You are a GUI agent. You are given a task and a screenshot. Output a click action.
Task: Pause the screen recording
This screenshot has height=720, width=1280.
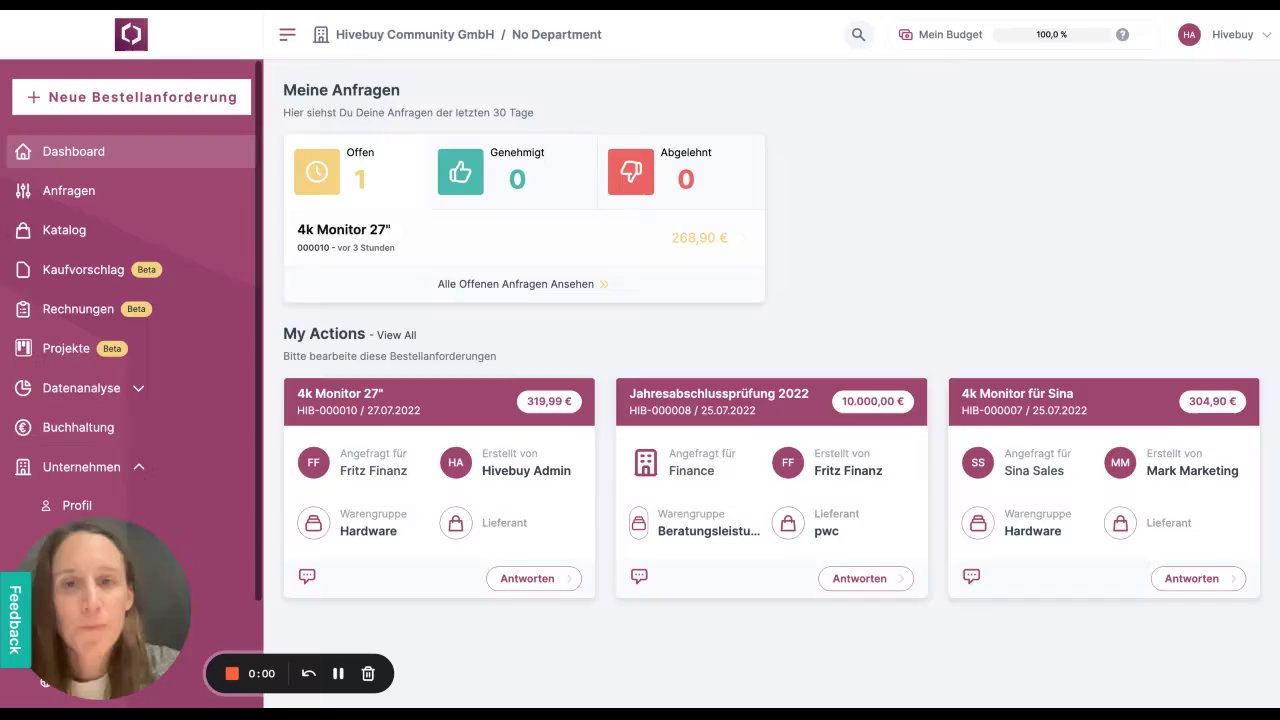[x=338, y=673]
